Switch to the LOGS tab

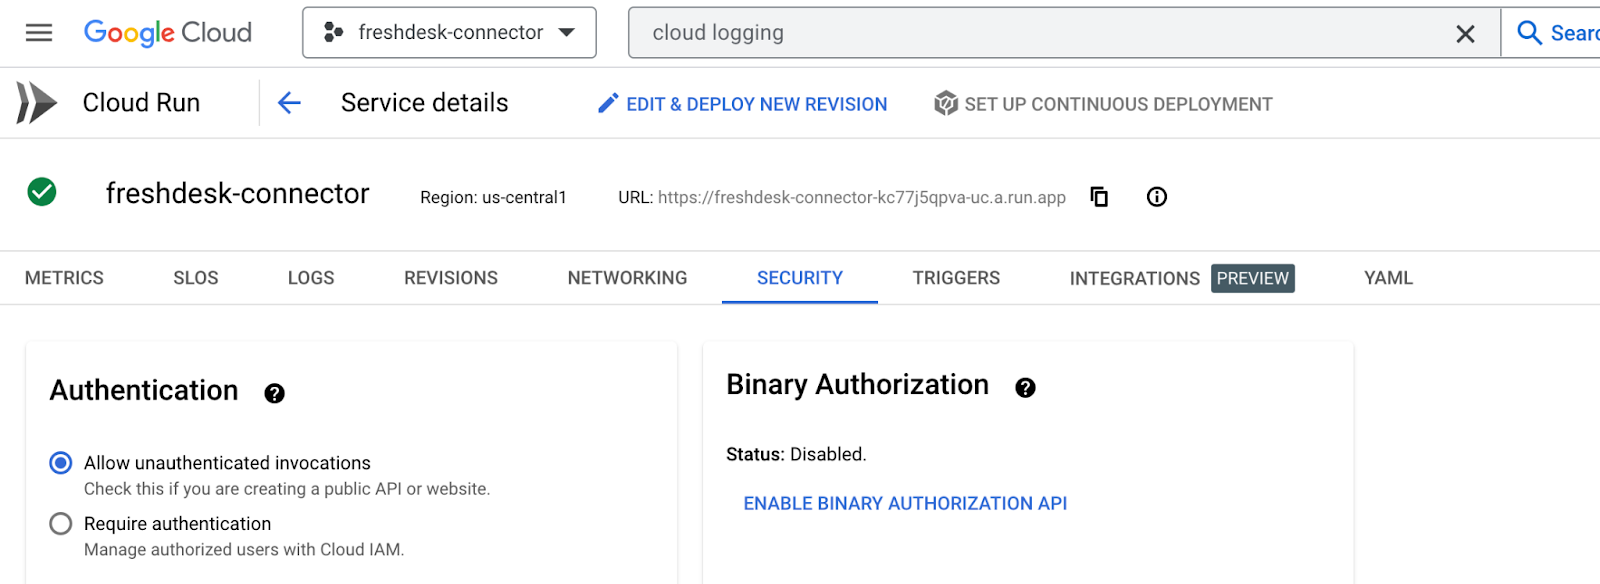coord(311,278)
